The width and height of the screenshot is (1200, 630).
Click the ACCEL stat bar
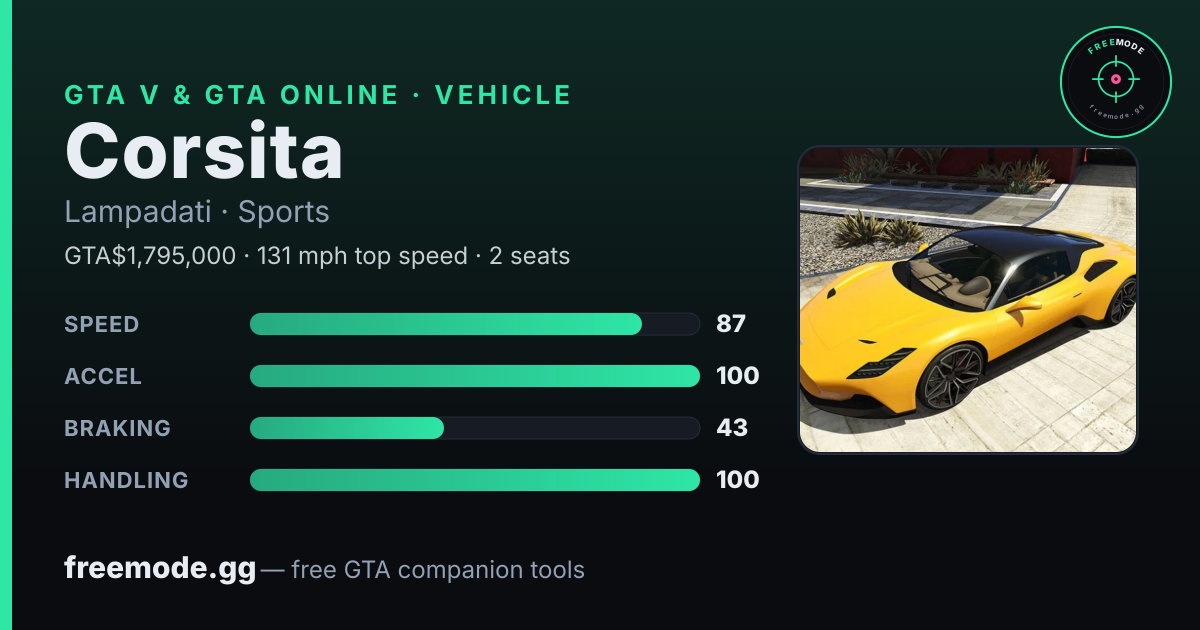tap(475, 376)
